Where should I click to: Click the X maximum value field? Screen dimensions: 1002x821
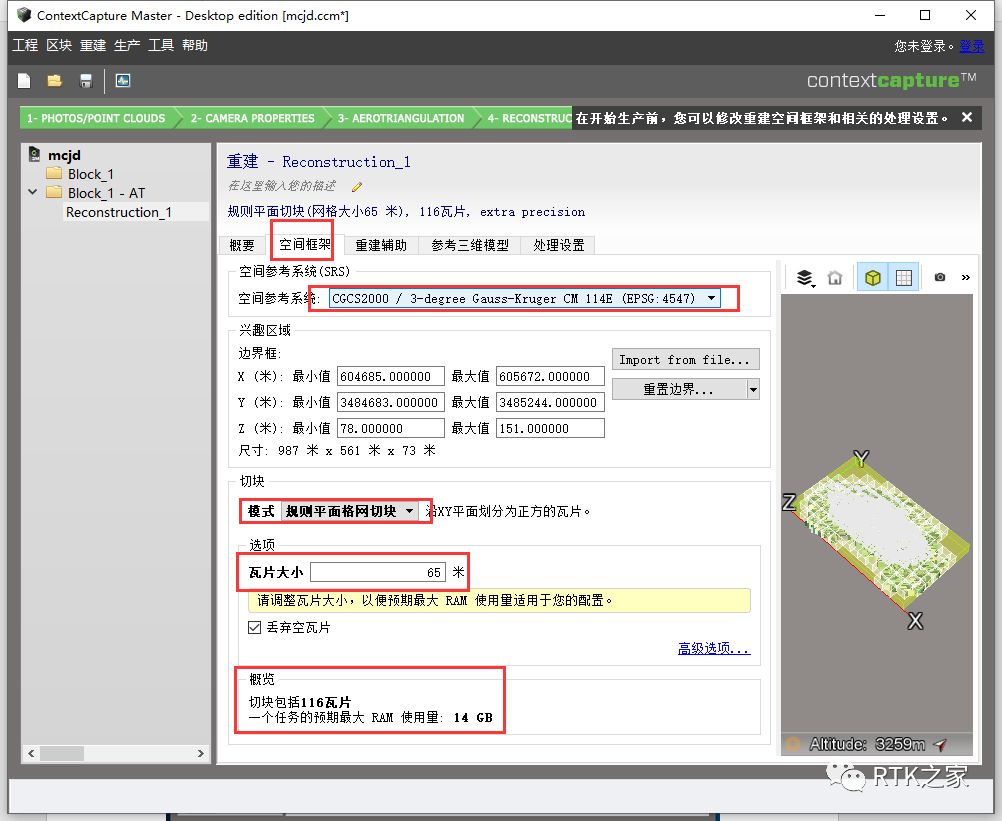point(550,376)
